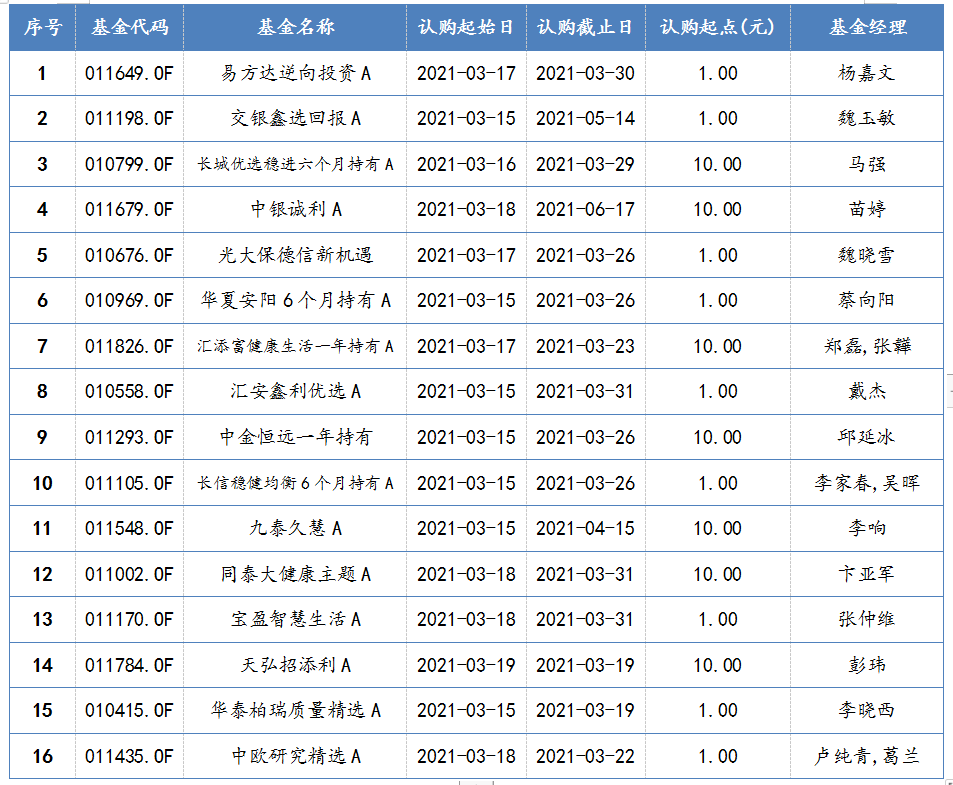
Task: Select the cell 中欧研究精选A
Action: 296,757
